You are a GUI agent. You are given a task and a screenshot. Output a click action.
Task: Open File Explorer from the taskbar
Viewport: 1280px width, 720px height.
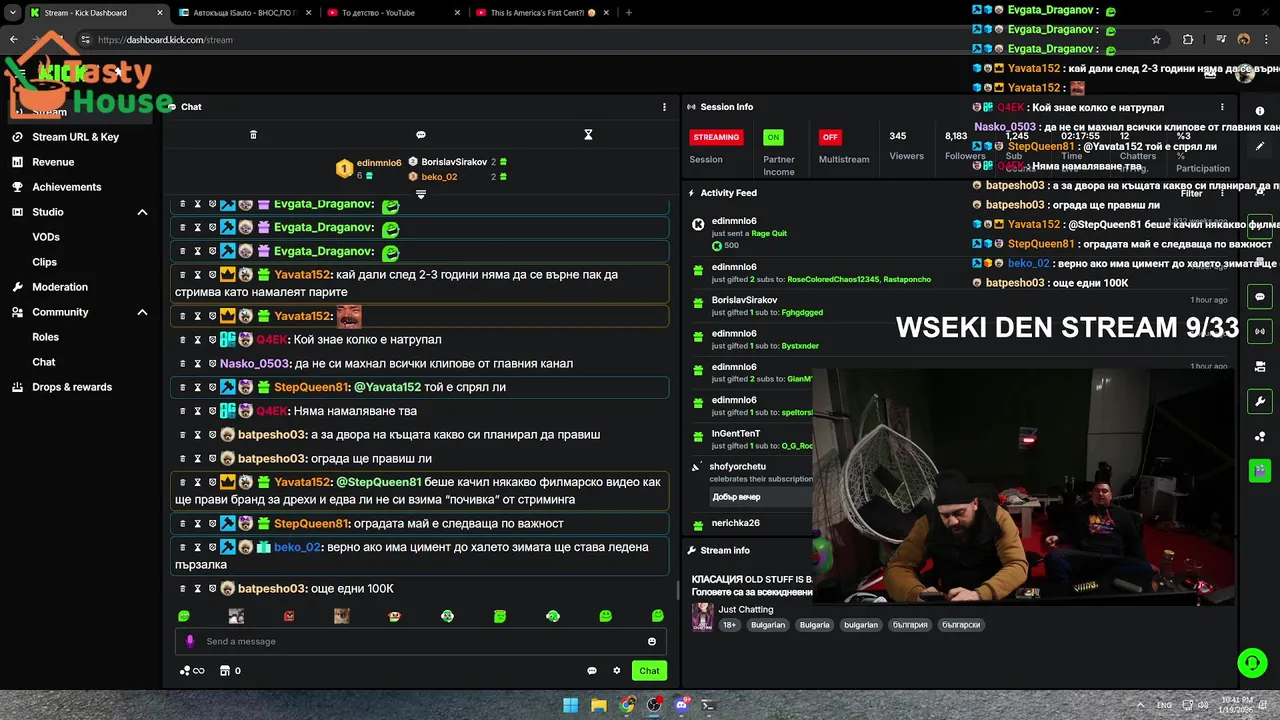pos(598,705)
